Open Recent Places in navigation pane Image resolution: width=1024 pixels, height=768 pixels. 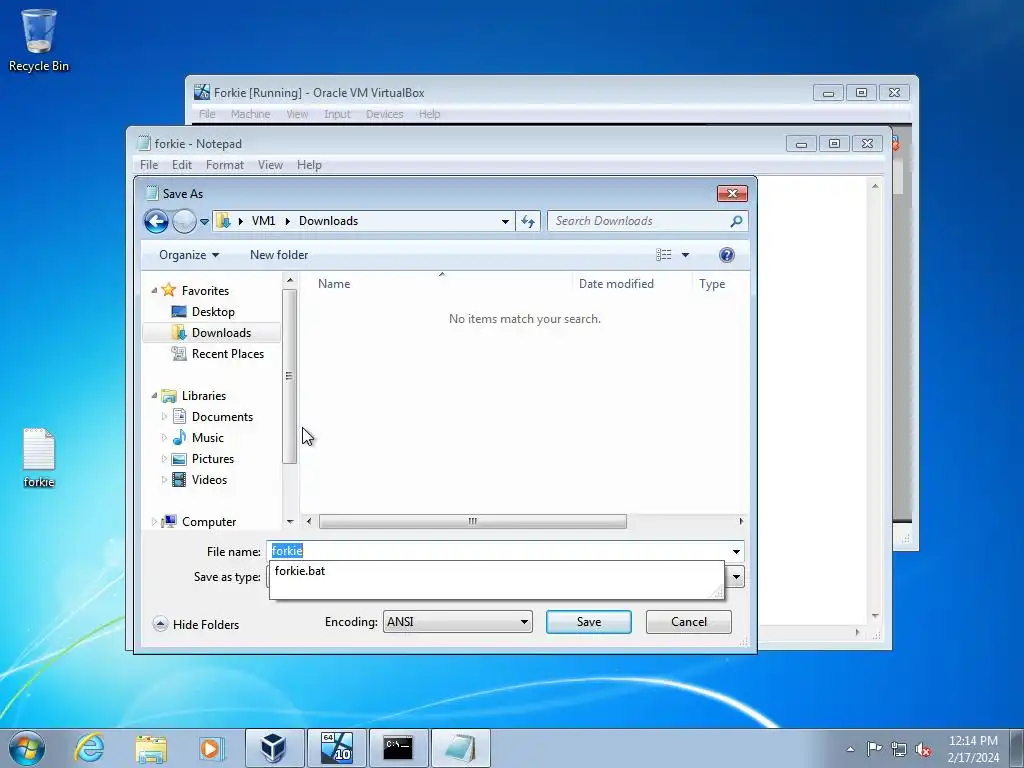227,353
